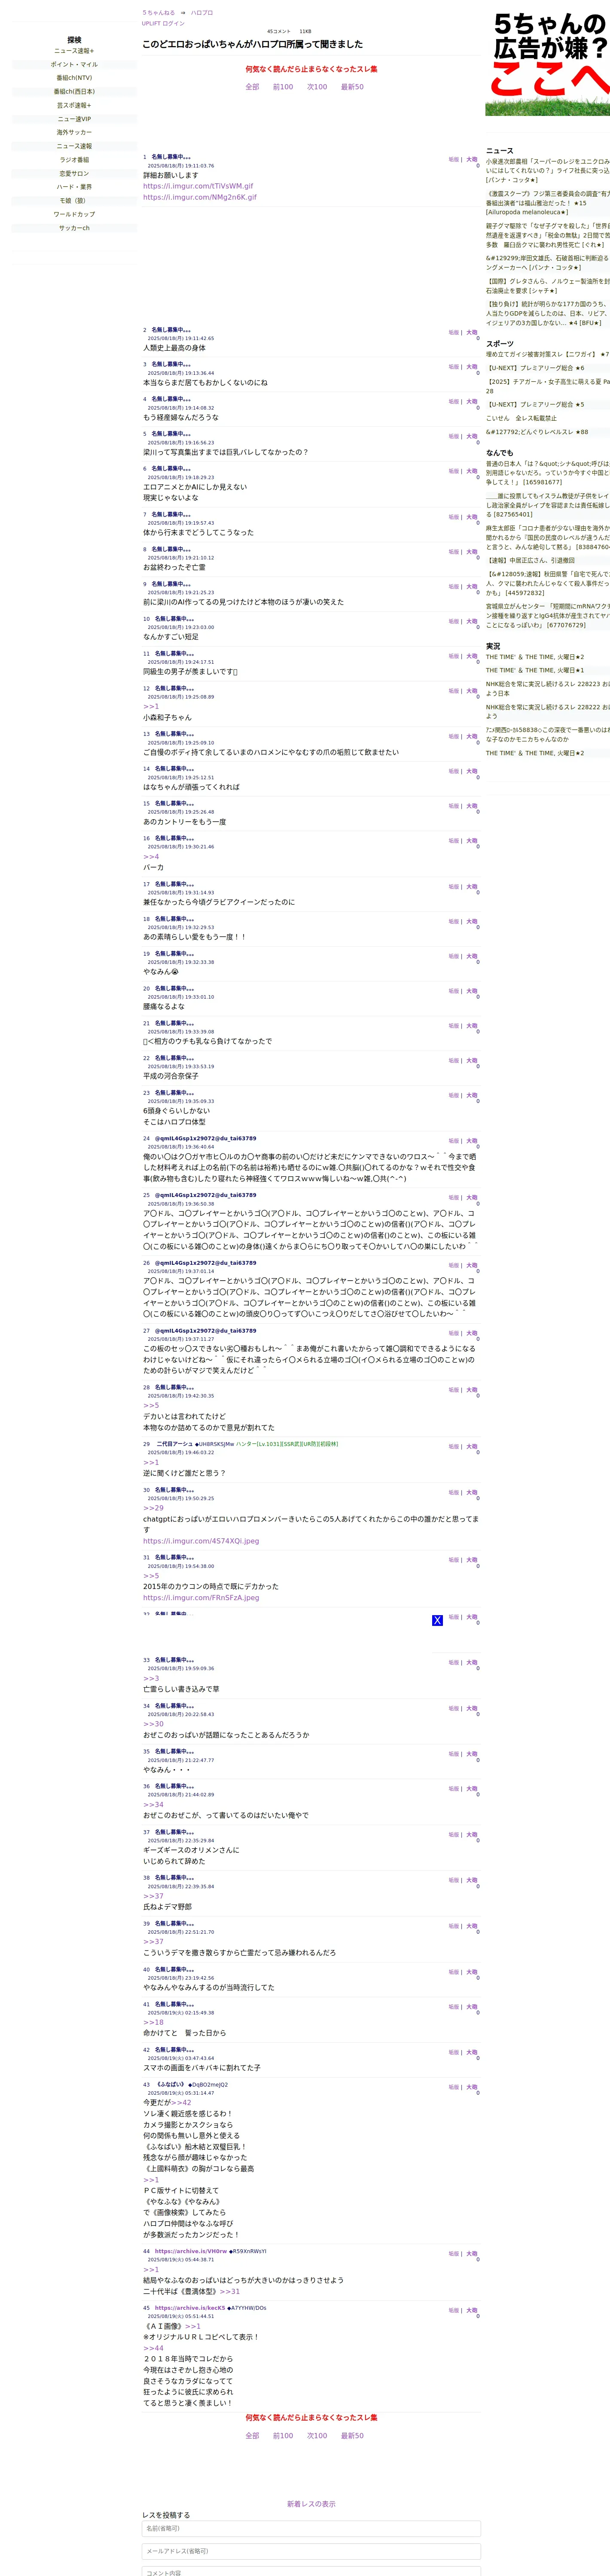Focus the メールアドレス(省略可) input field
The image size is (610, 2576).
(x=311, y=2551)
